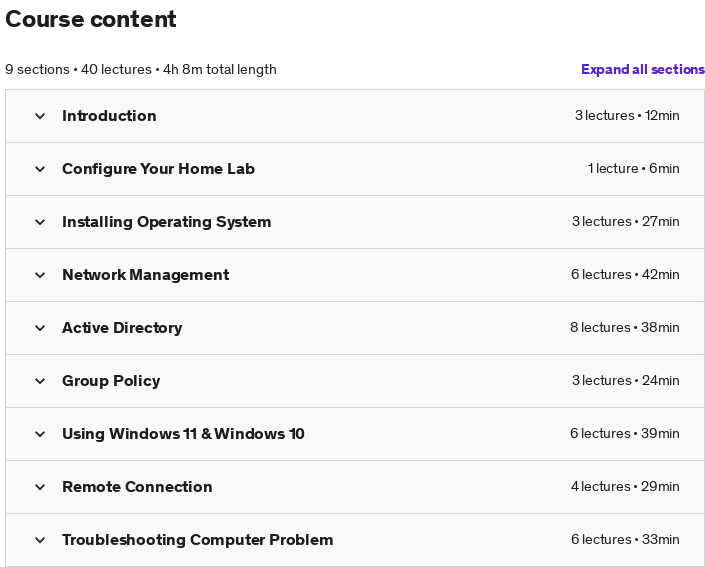Open the Active Directory section title
This screenshot has height=567, width=705.
[x=122, y=328]
